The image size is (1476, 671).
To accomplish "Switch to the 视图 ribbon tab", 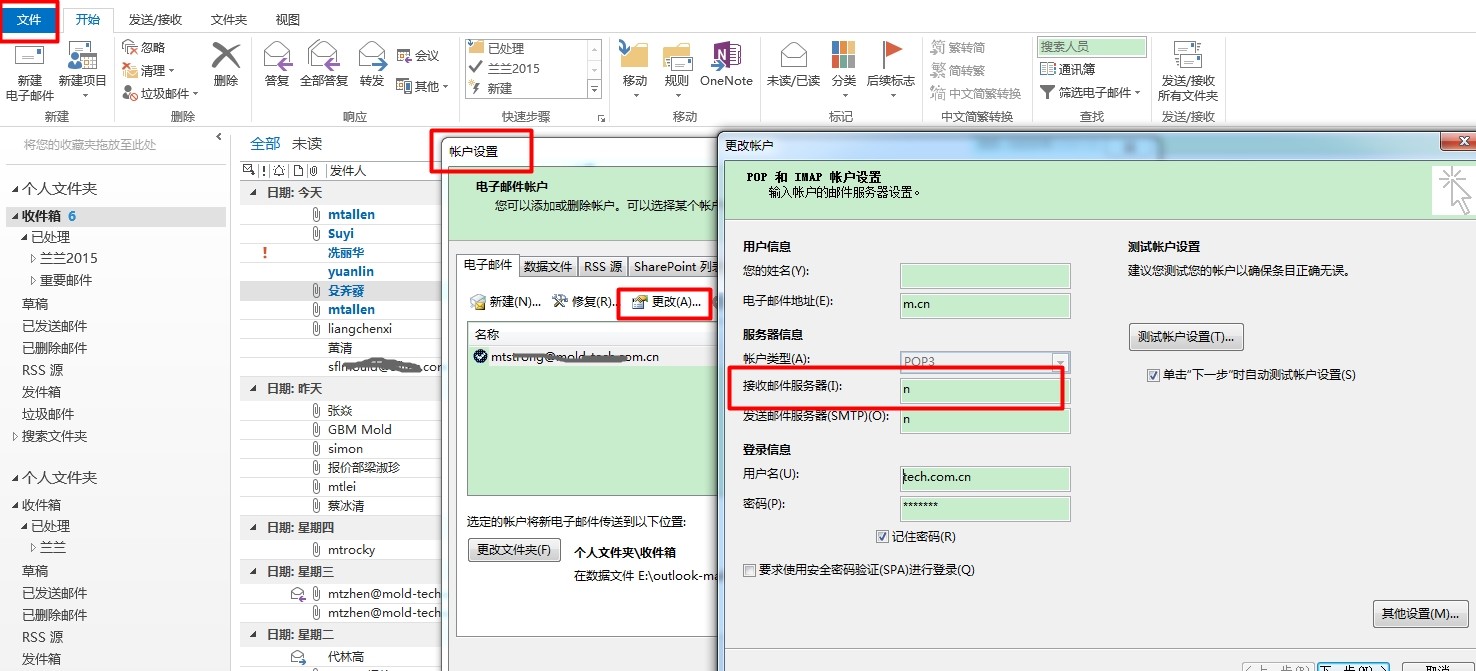I will 286,18.
